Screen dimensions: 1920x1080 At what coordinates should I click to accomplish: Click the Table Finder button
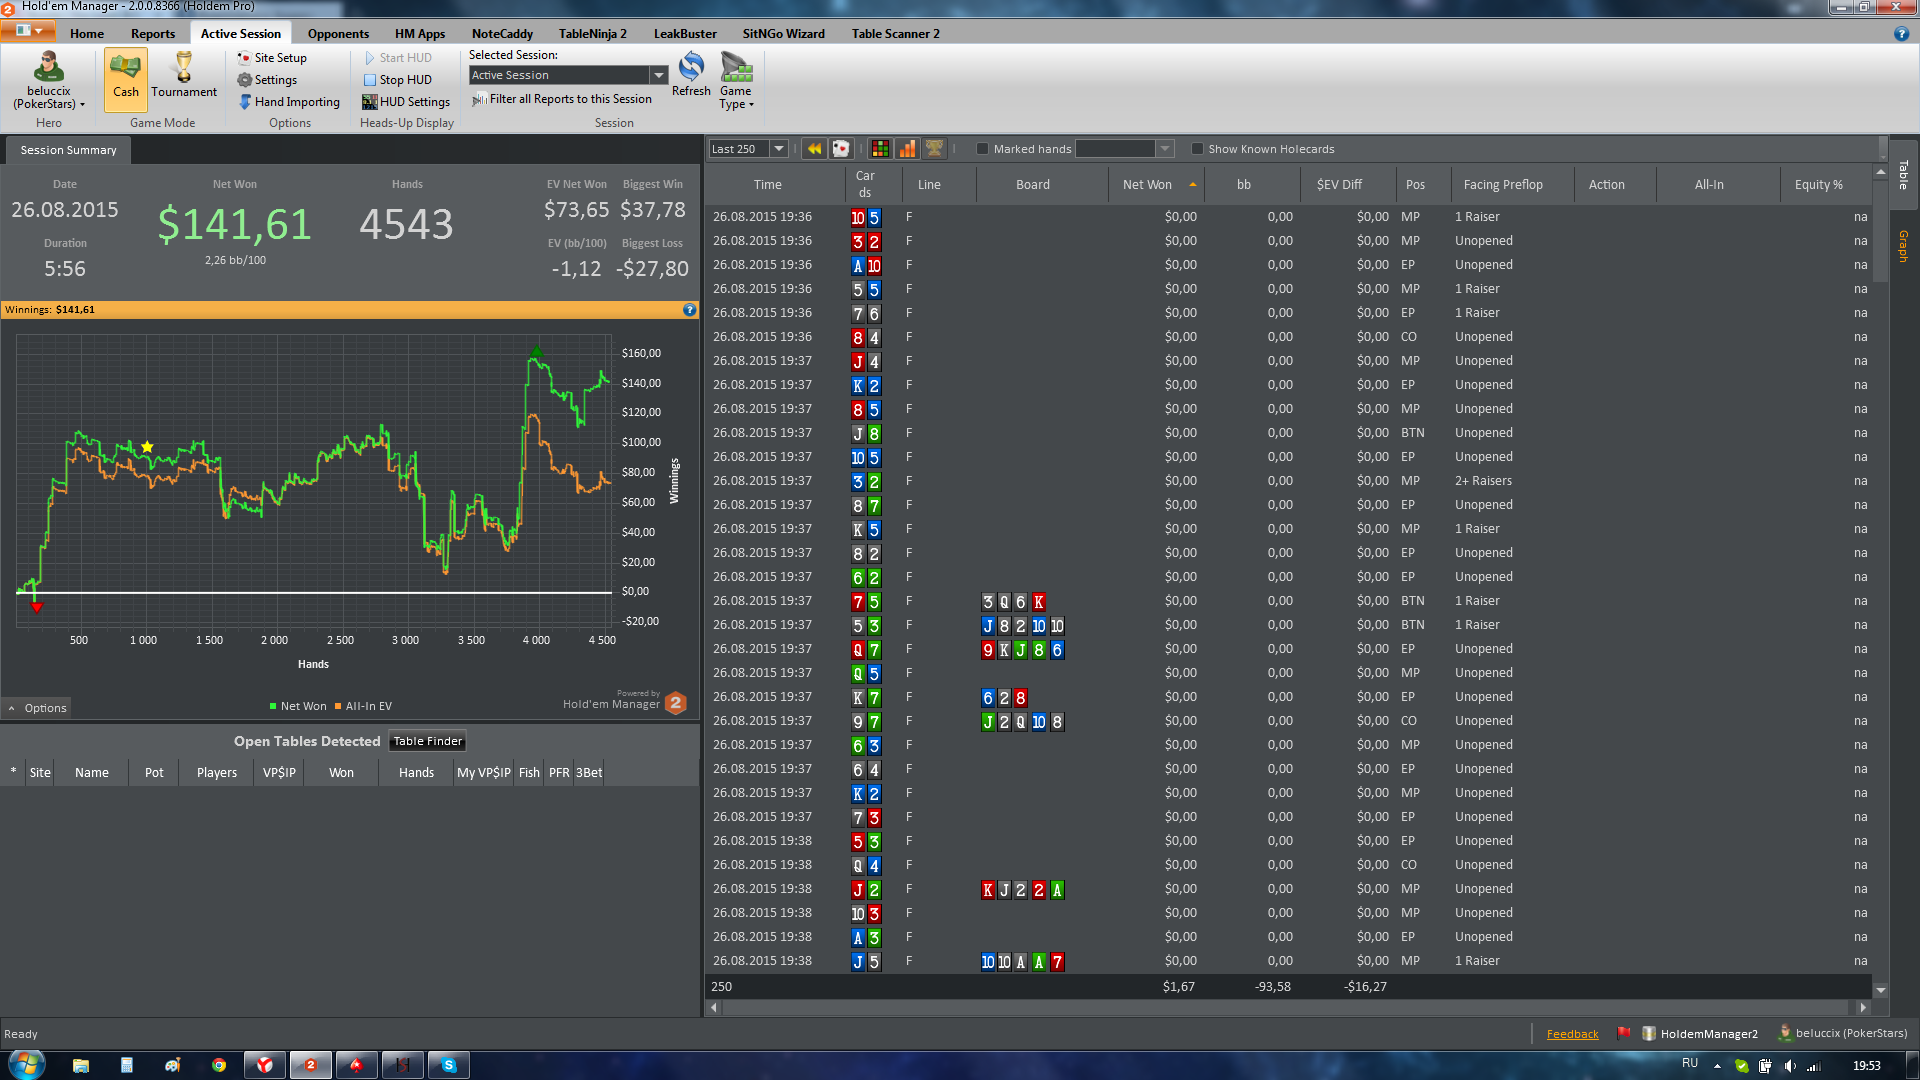point(428,741)
